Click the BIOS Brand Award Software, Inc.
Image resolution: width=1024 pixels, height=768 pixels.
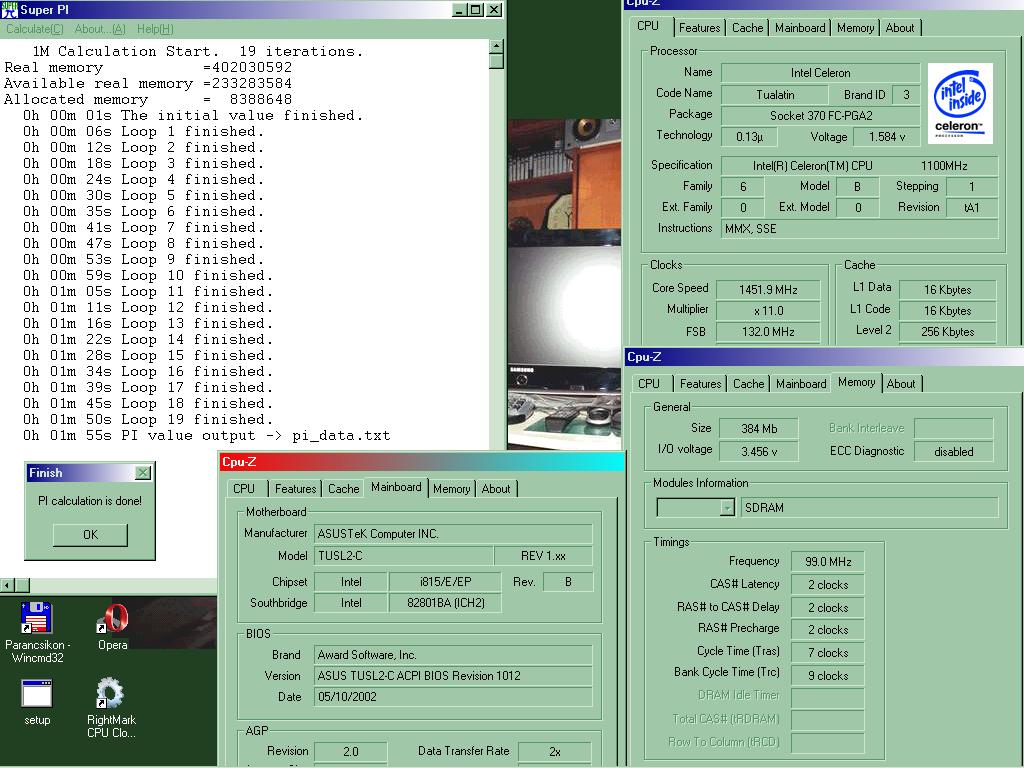pos(453,654)
